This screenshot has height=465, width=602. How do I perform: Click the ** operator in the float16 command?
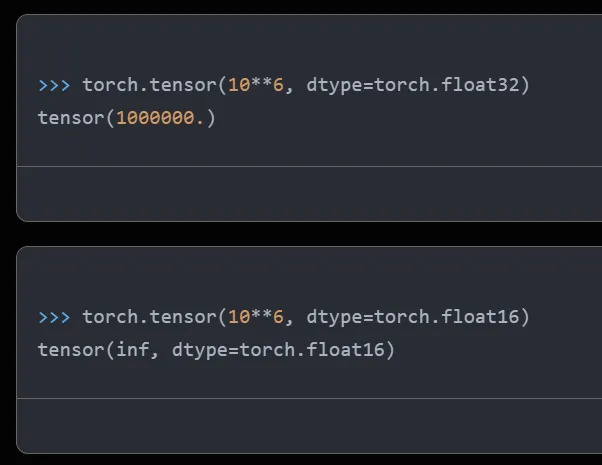pos(261,316)
